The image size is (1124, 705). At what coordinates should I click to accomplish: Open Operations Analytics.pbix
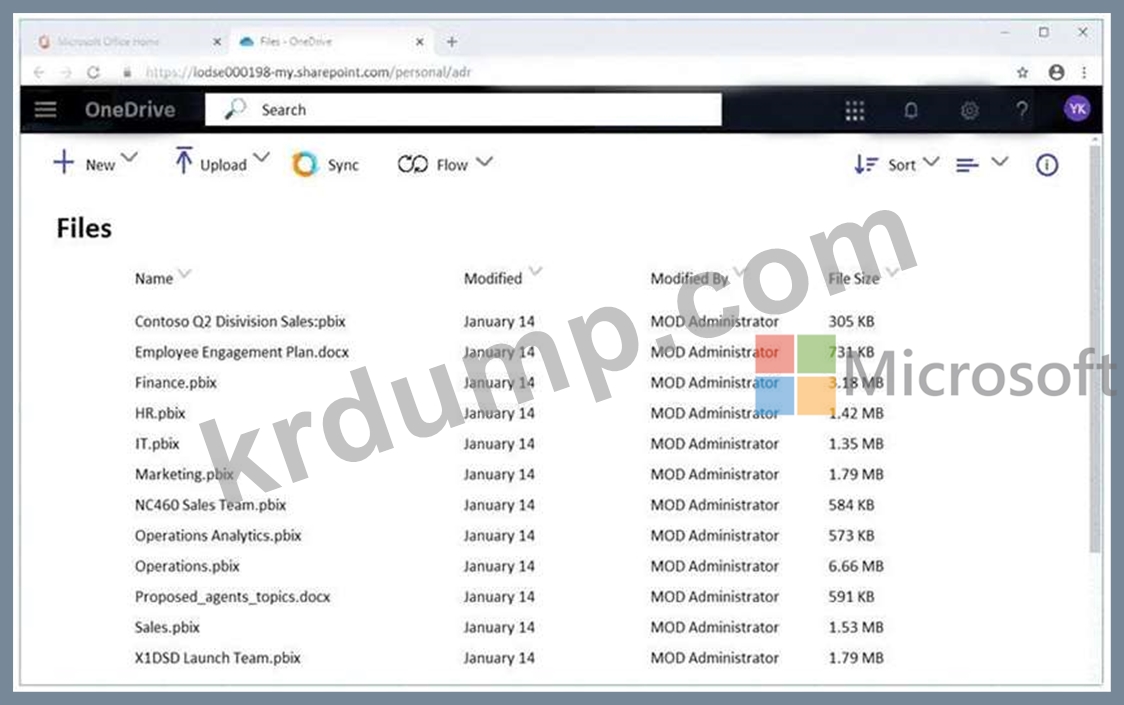tap(218, 536)
